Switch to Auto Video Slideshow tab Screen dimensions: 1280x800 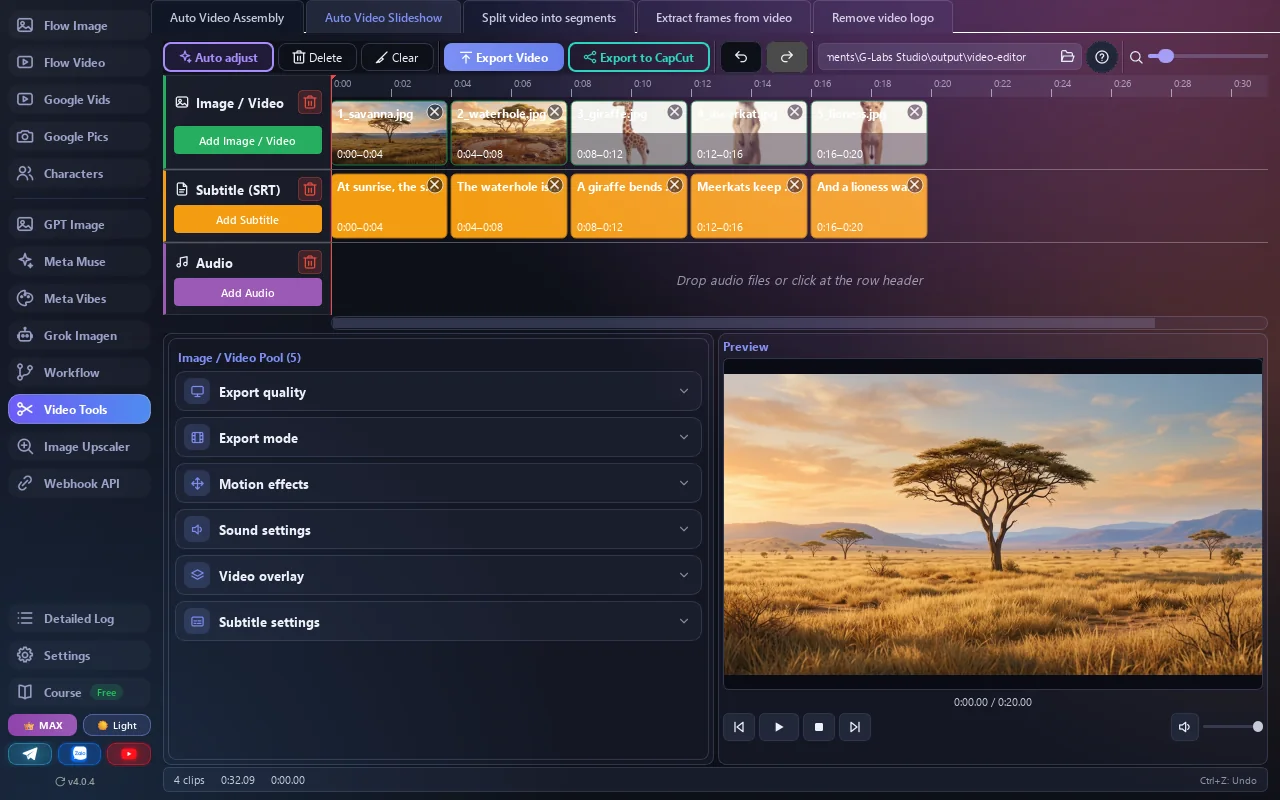(383, 17)
